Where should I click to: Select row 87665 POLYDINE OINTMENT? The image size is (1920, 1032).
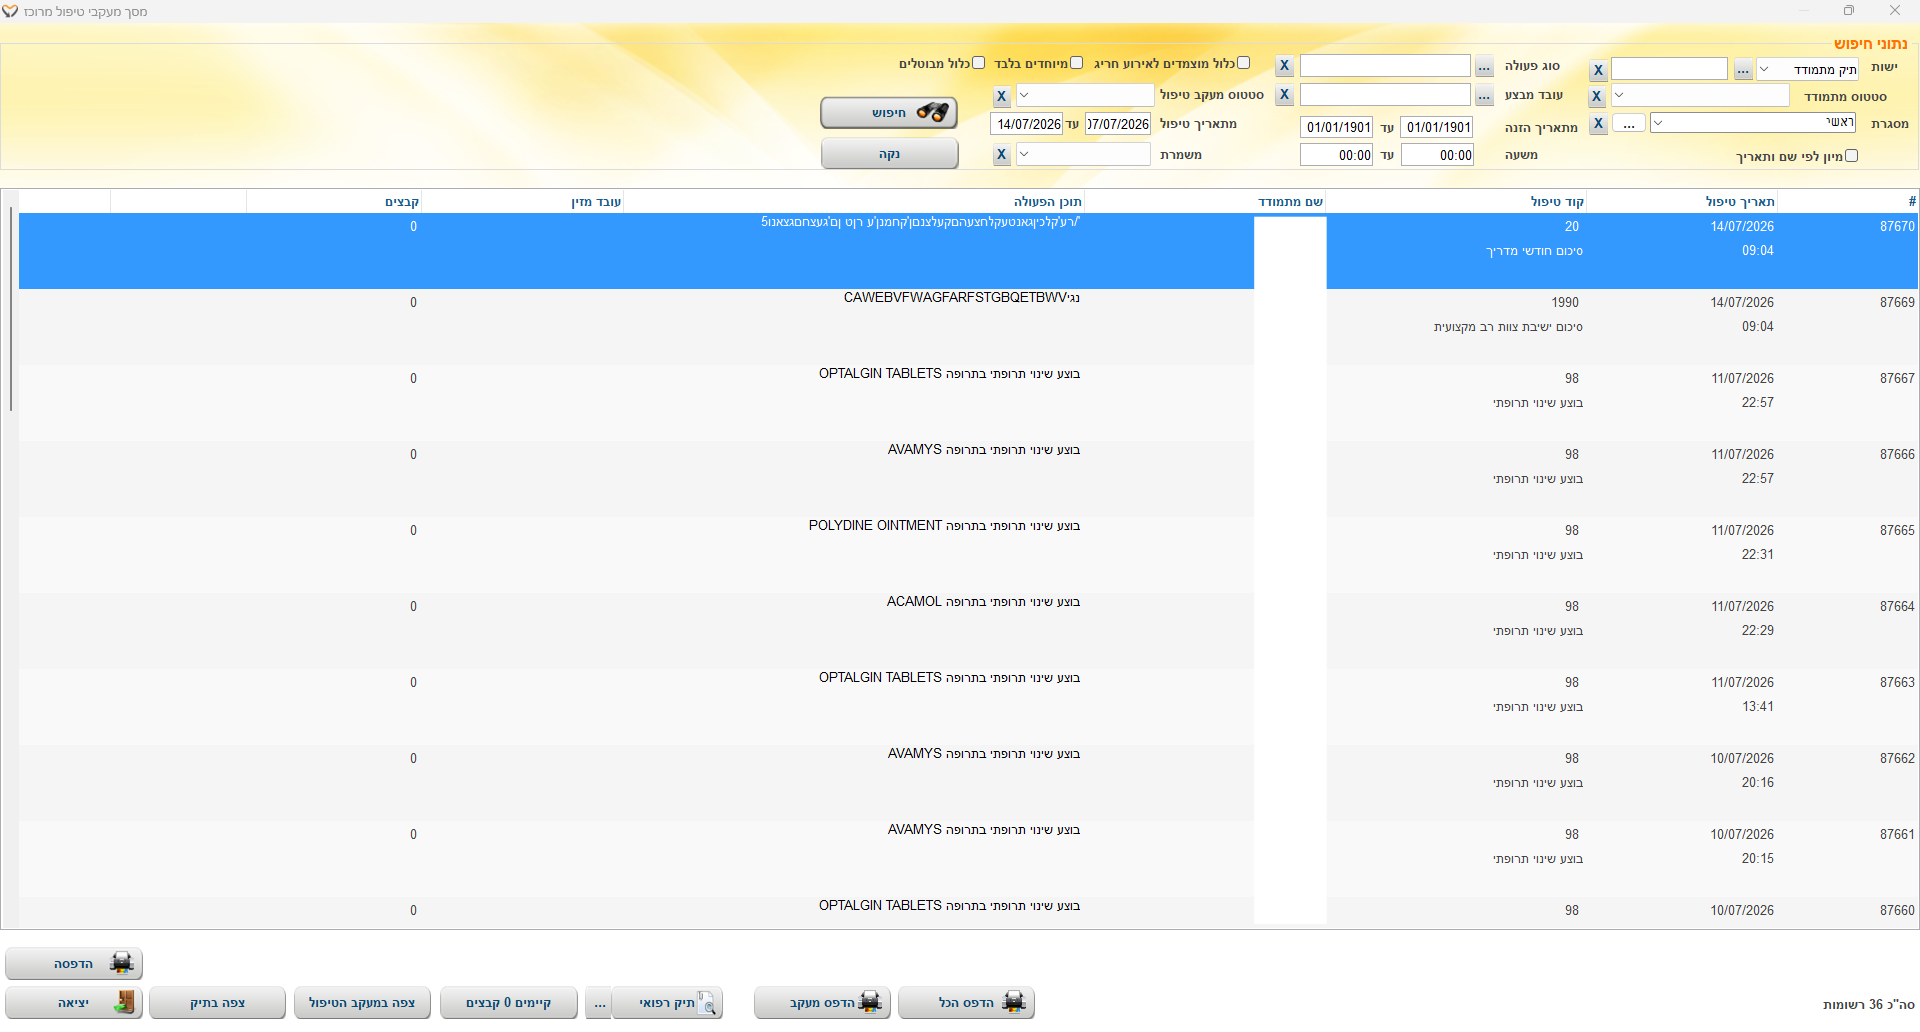tap(968, 555)
